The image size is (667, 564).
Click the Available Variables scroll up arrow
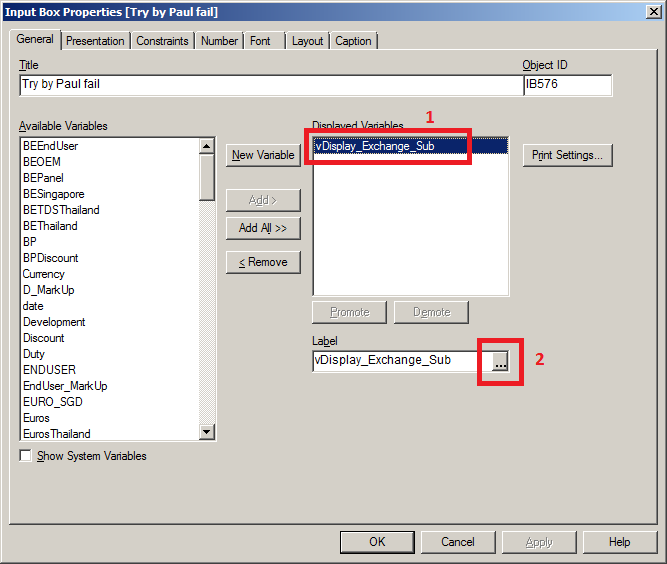point(207,146)
